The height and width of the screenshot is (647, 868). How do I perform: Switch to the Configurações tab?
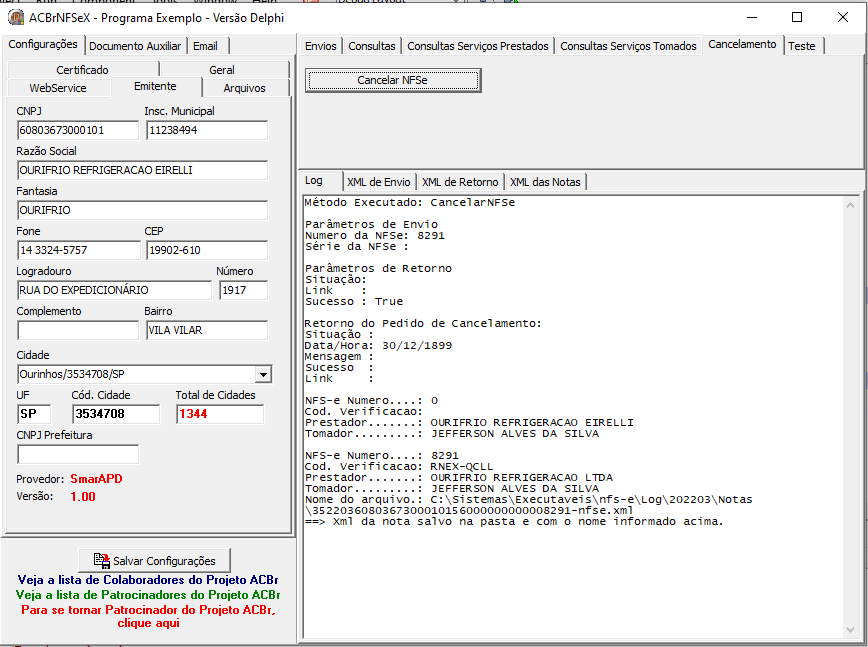point(43,44)
